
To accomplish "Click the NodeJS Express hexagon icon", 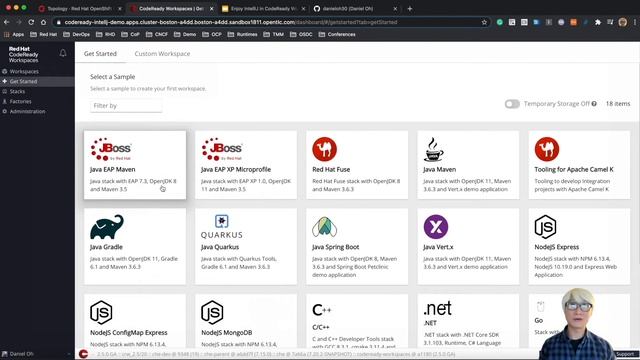I will (545, 227).
